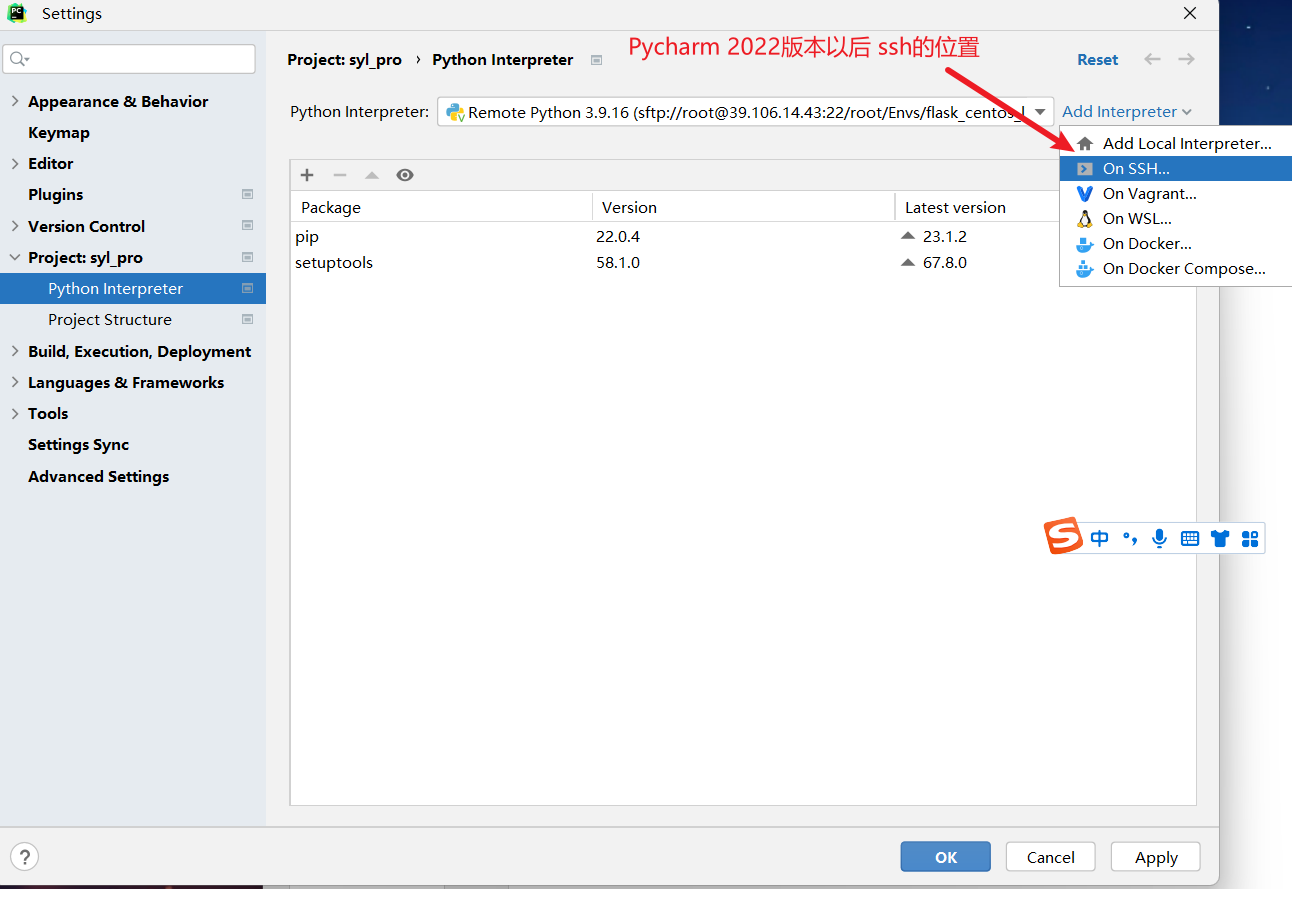Toggle punctuation mode in Sogou toolbar
Screen dimensions: 1292x897
pyautogui.click(x=1129, y=537)
